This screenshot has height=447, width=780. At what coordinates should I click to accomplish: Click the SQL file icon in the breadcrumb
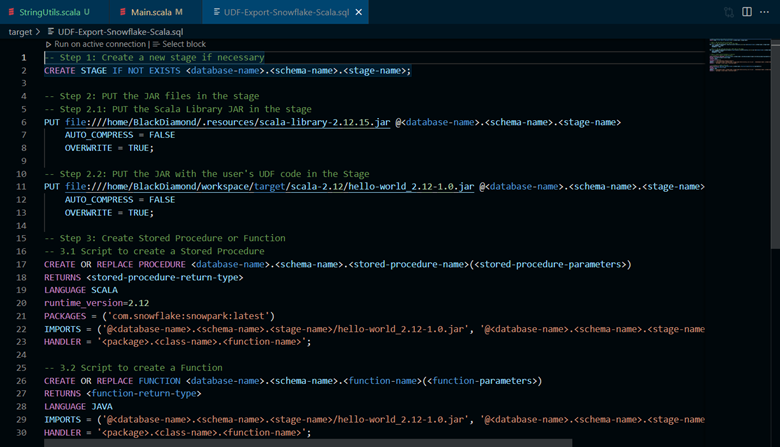click(51, 31)
